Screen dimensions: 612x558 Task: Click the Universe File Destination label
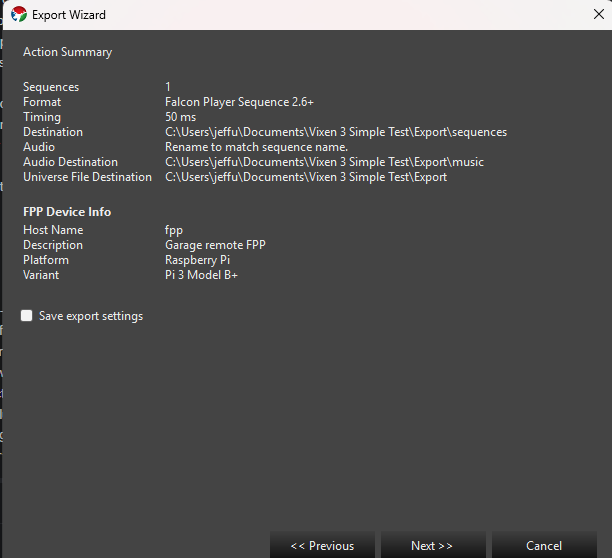click(x=87, y=177)
